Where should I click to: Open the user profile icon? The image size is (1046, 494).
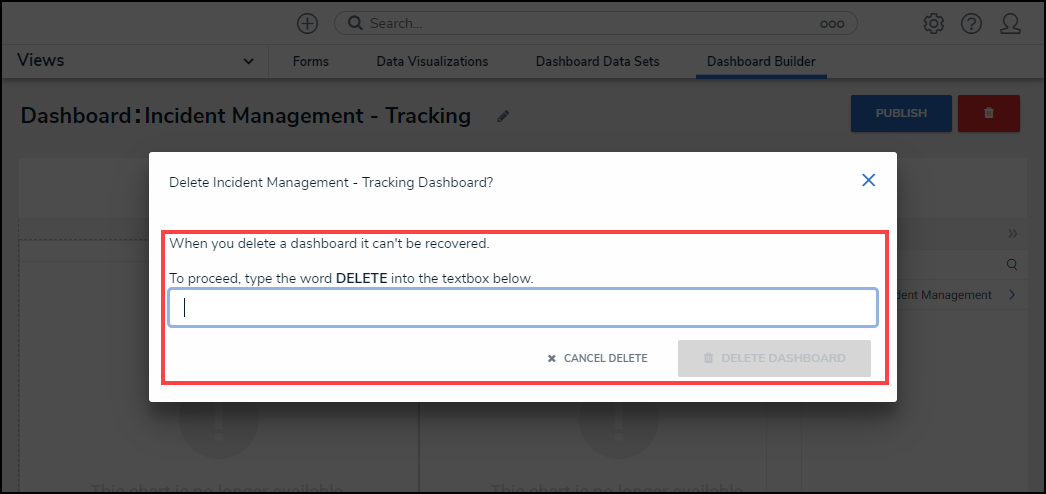tap(1010, 23)
